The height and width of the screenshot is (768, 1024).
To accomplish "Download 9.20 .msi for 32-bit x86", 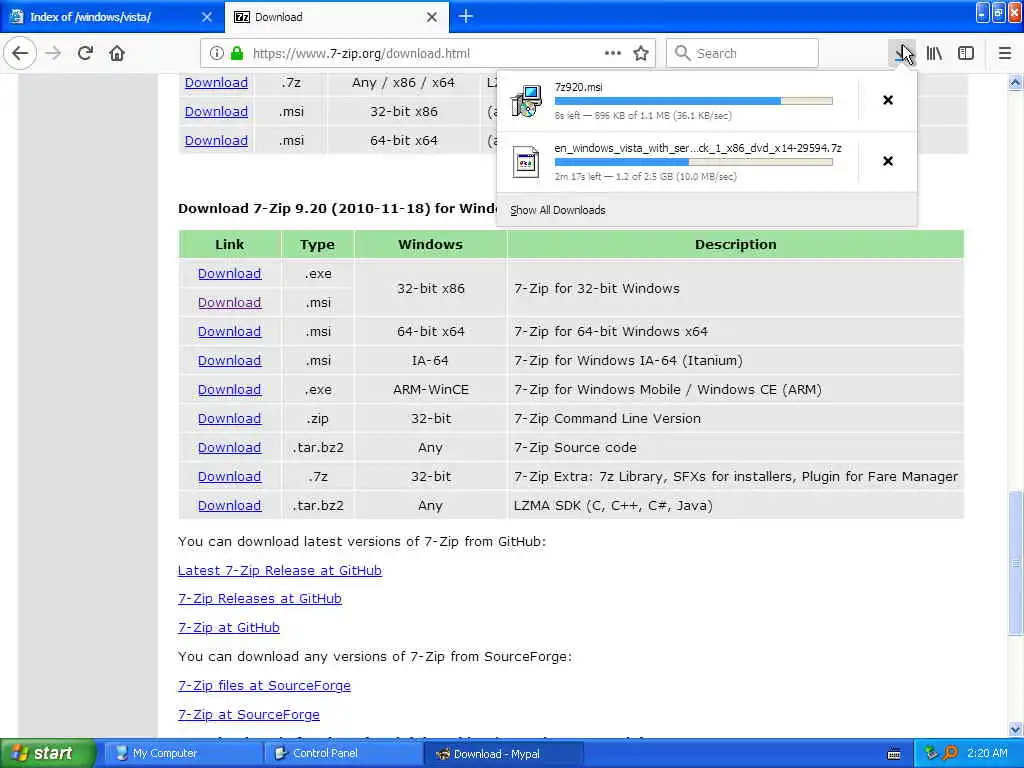I will pyautogui.click(x=229, y=302).
